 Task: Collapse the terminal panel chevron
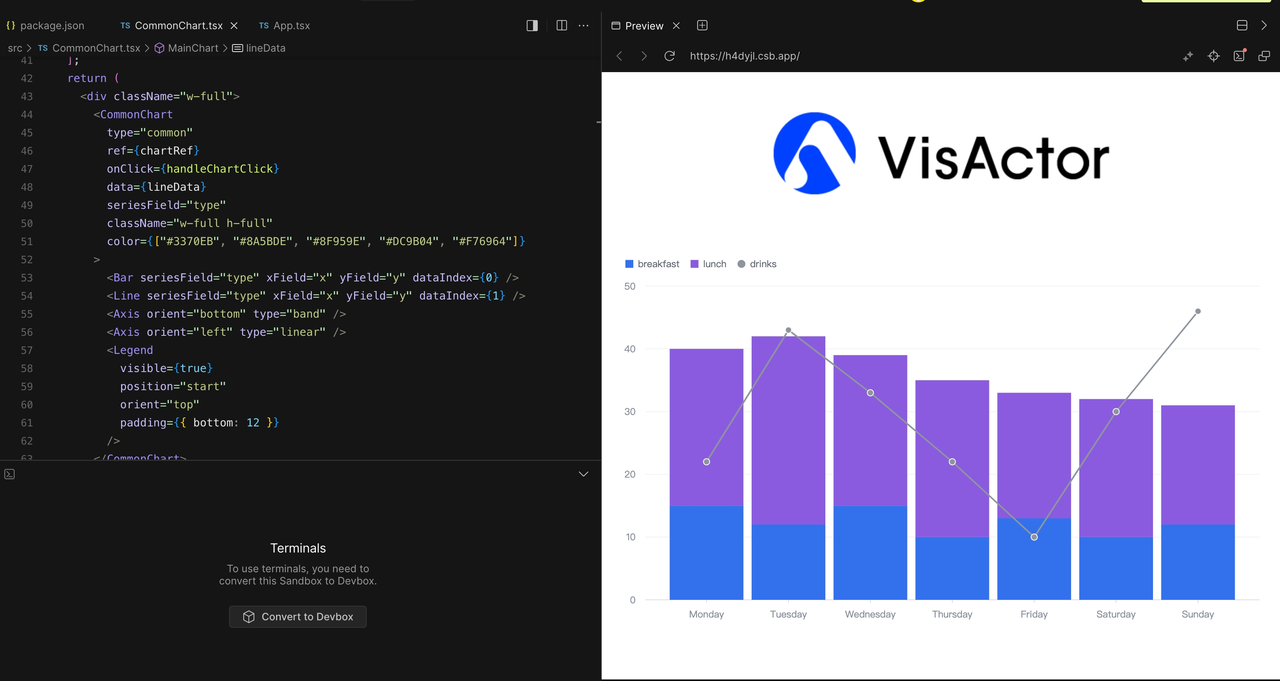(584, 474)
